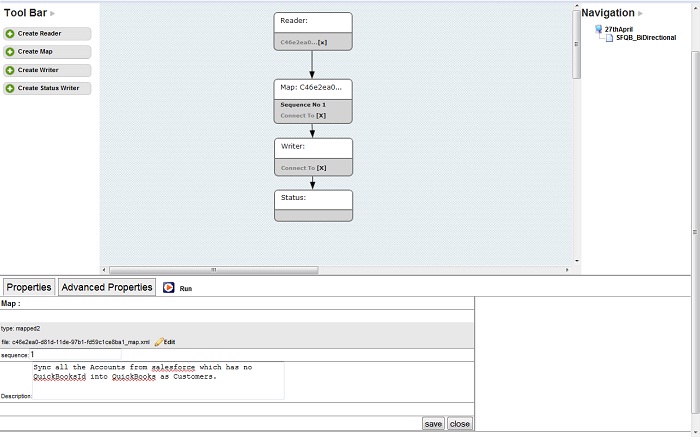This screenshot has width=700, height=437.
Task: Collapse the Navigation panel arrow
Action: tap(641, 14)
